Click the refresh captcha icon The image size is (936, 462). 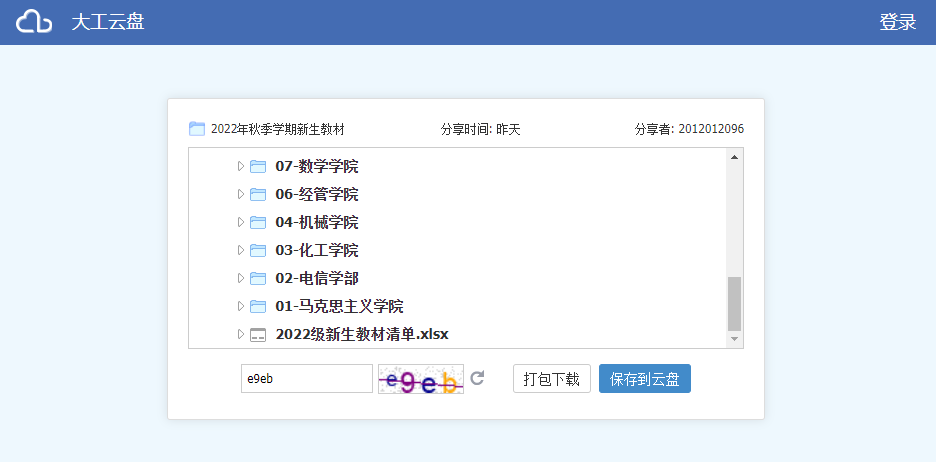point(478,378)
